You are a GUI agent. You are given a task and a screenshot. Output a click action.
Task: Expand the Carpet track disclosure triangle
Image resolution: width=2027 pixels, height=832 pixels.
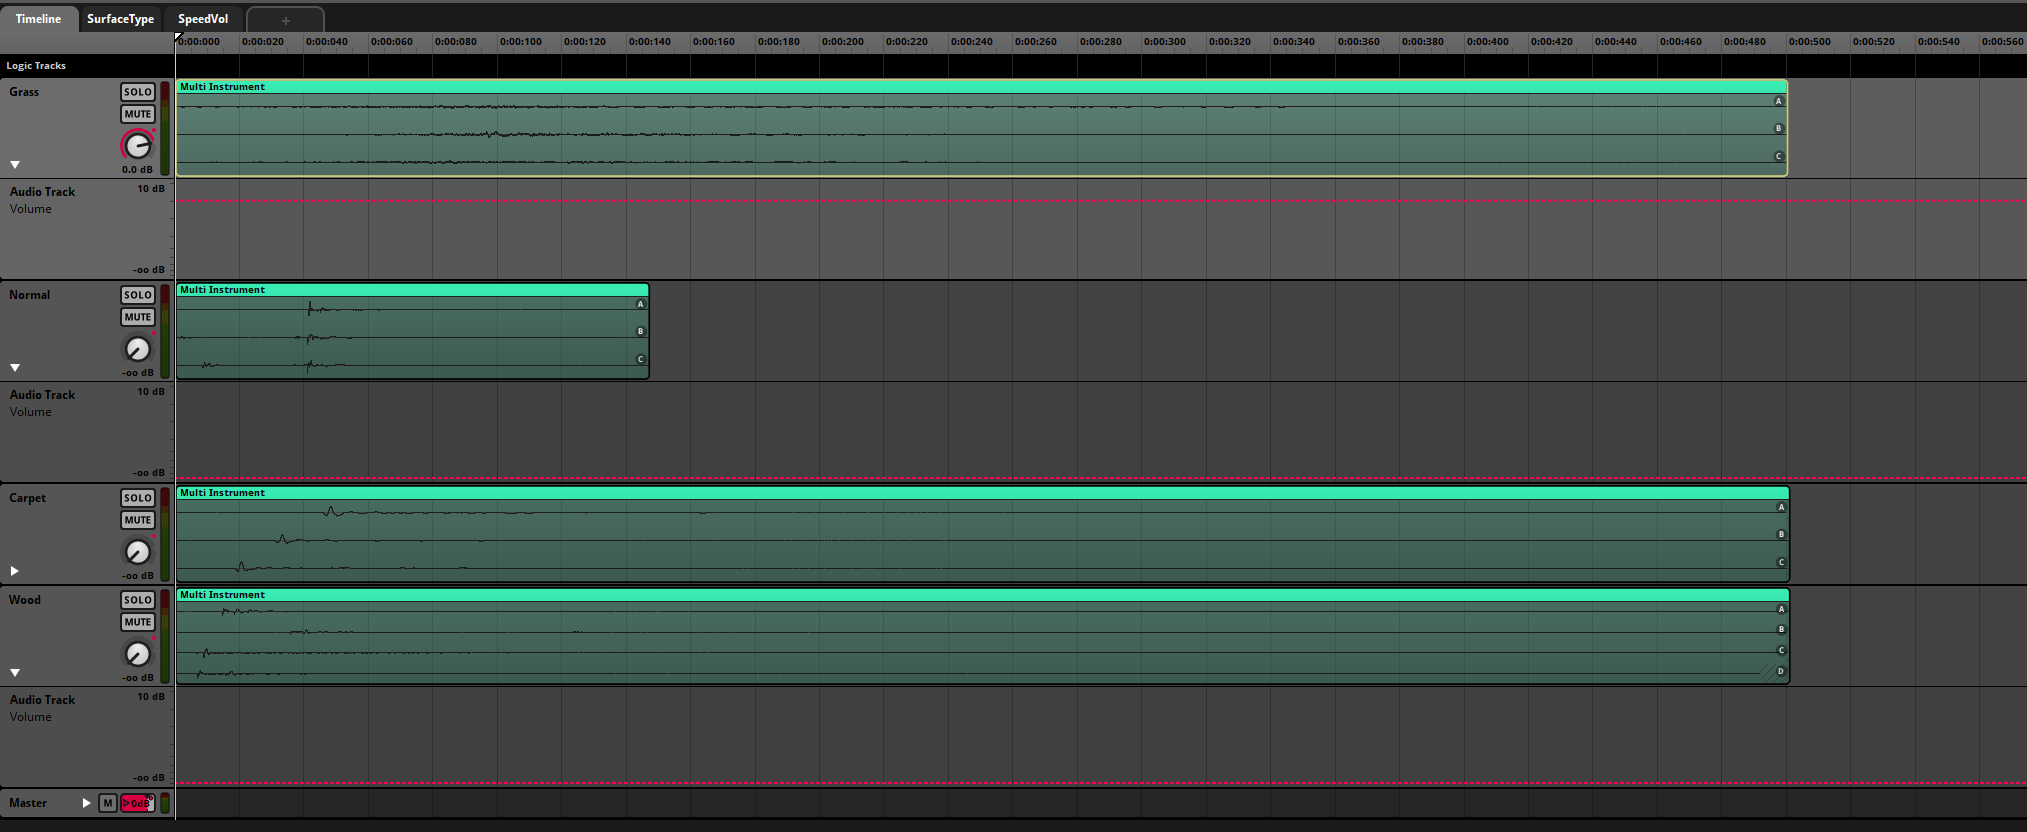(x=15, y=571)
